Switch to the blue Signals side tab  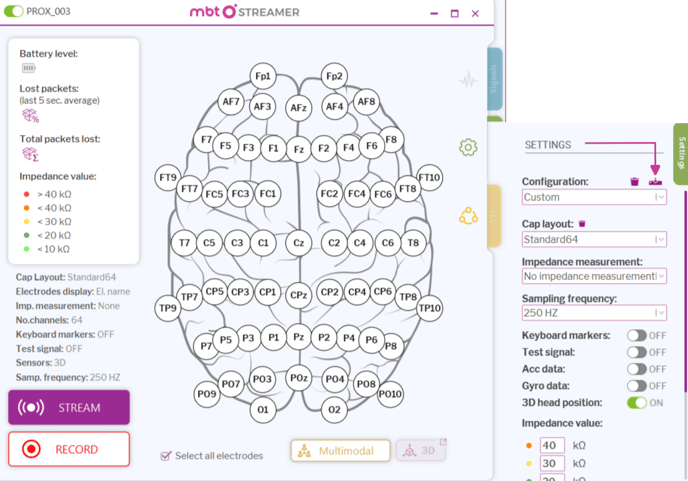(495, 79)
